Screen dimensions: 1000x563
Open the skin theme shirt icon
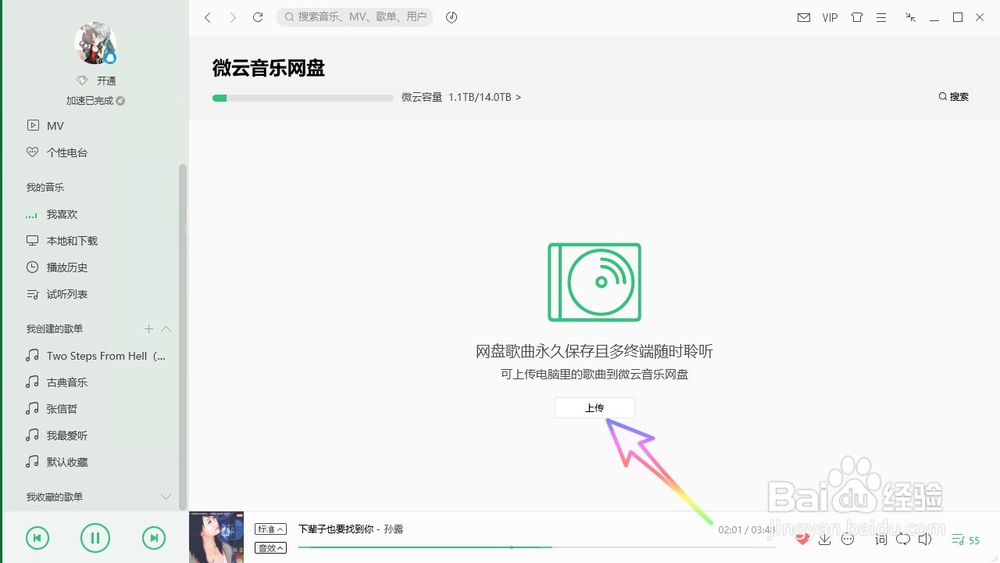(857, 17)
